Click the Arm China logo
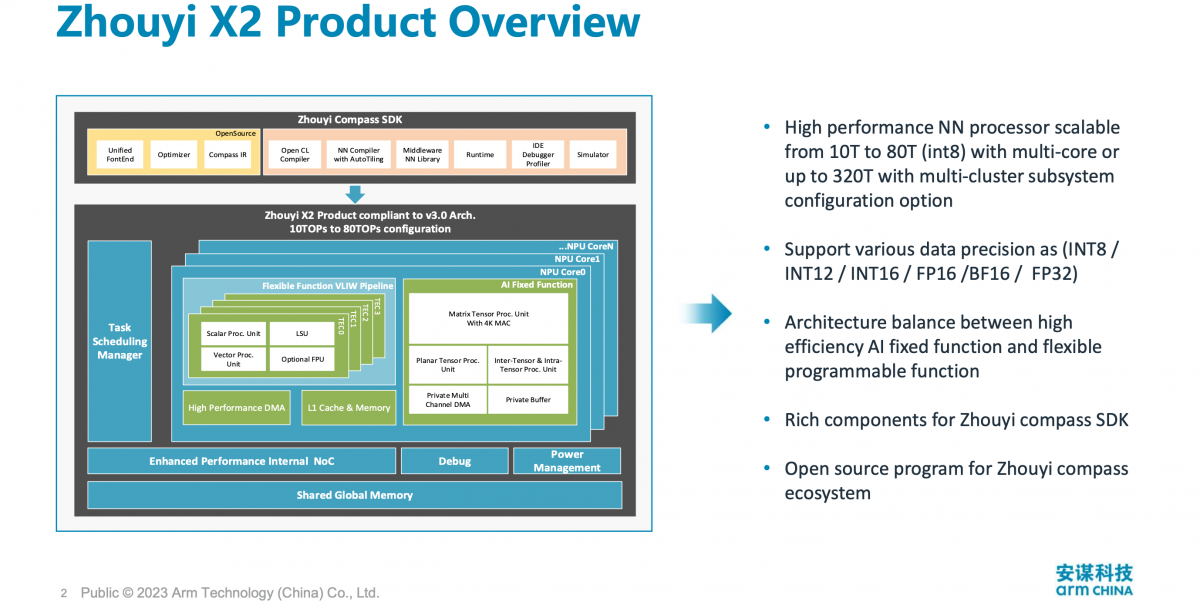 1095,579
